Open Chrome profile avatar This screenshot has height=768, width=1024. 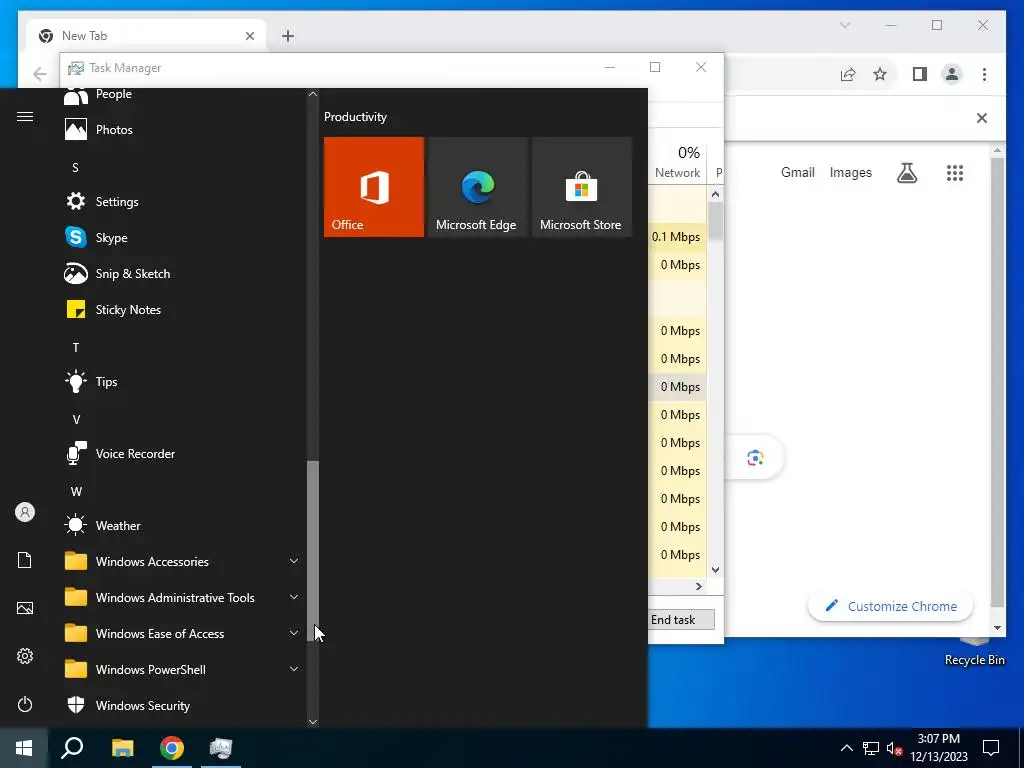coord(952,74)
